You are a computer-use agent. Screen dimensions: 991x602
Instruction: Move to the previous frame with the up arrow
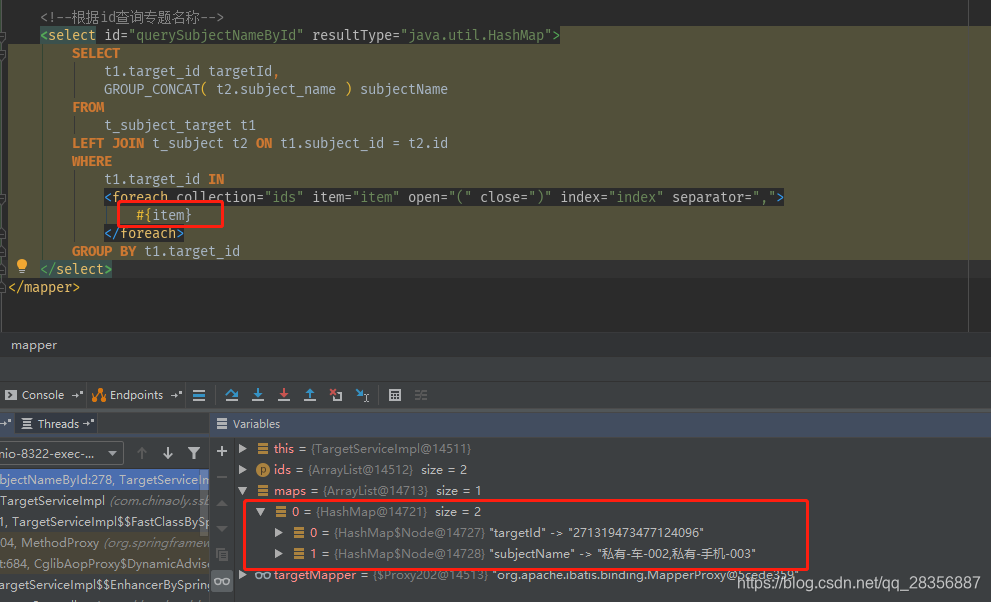pos(142,453)
